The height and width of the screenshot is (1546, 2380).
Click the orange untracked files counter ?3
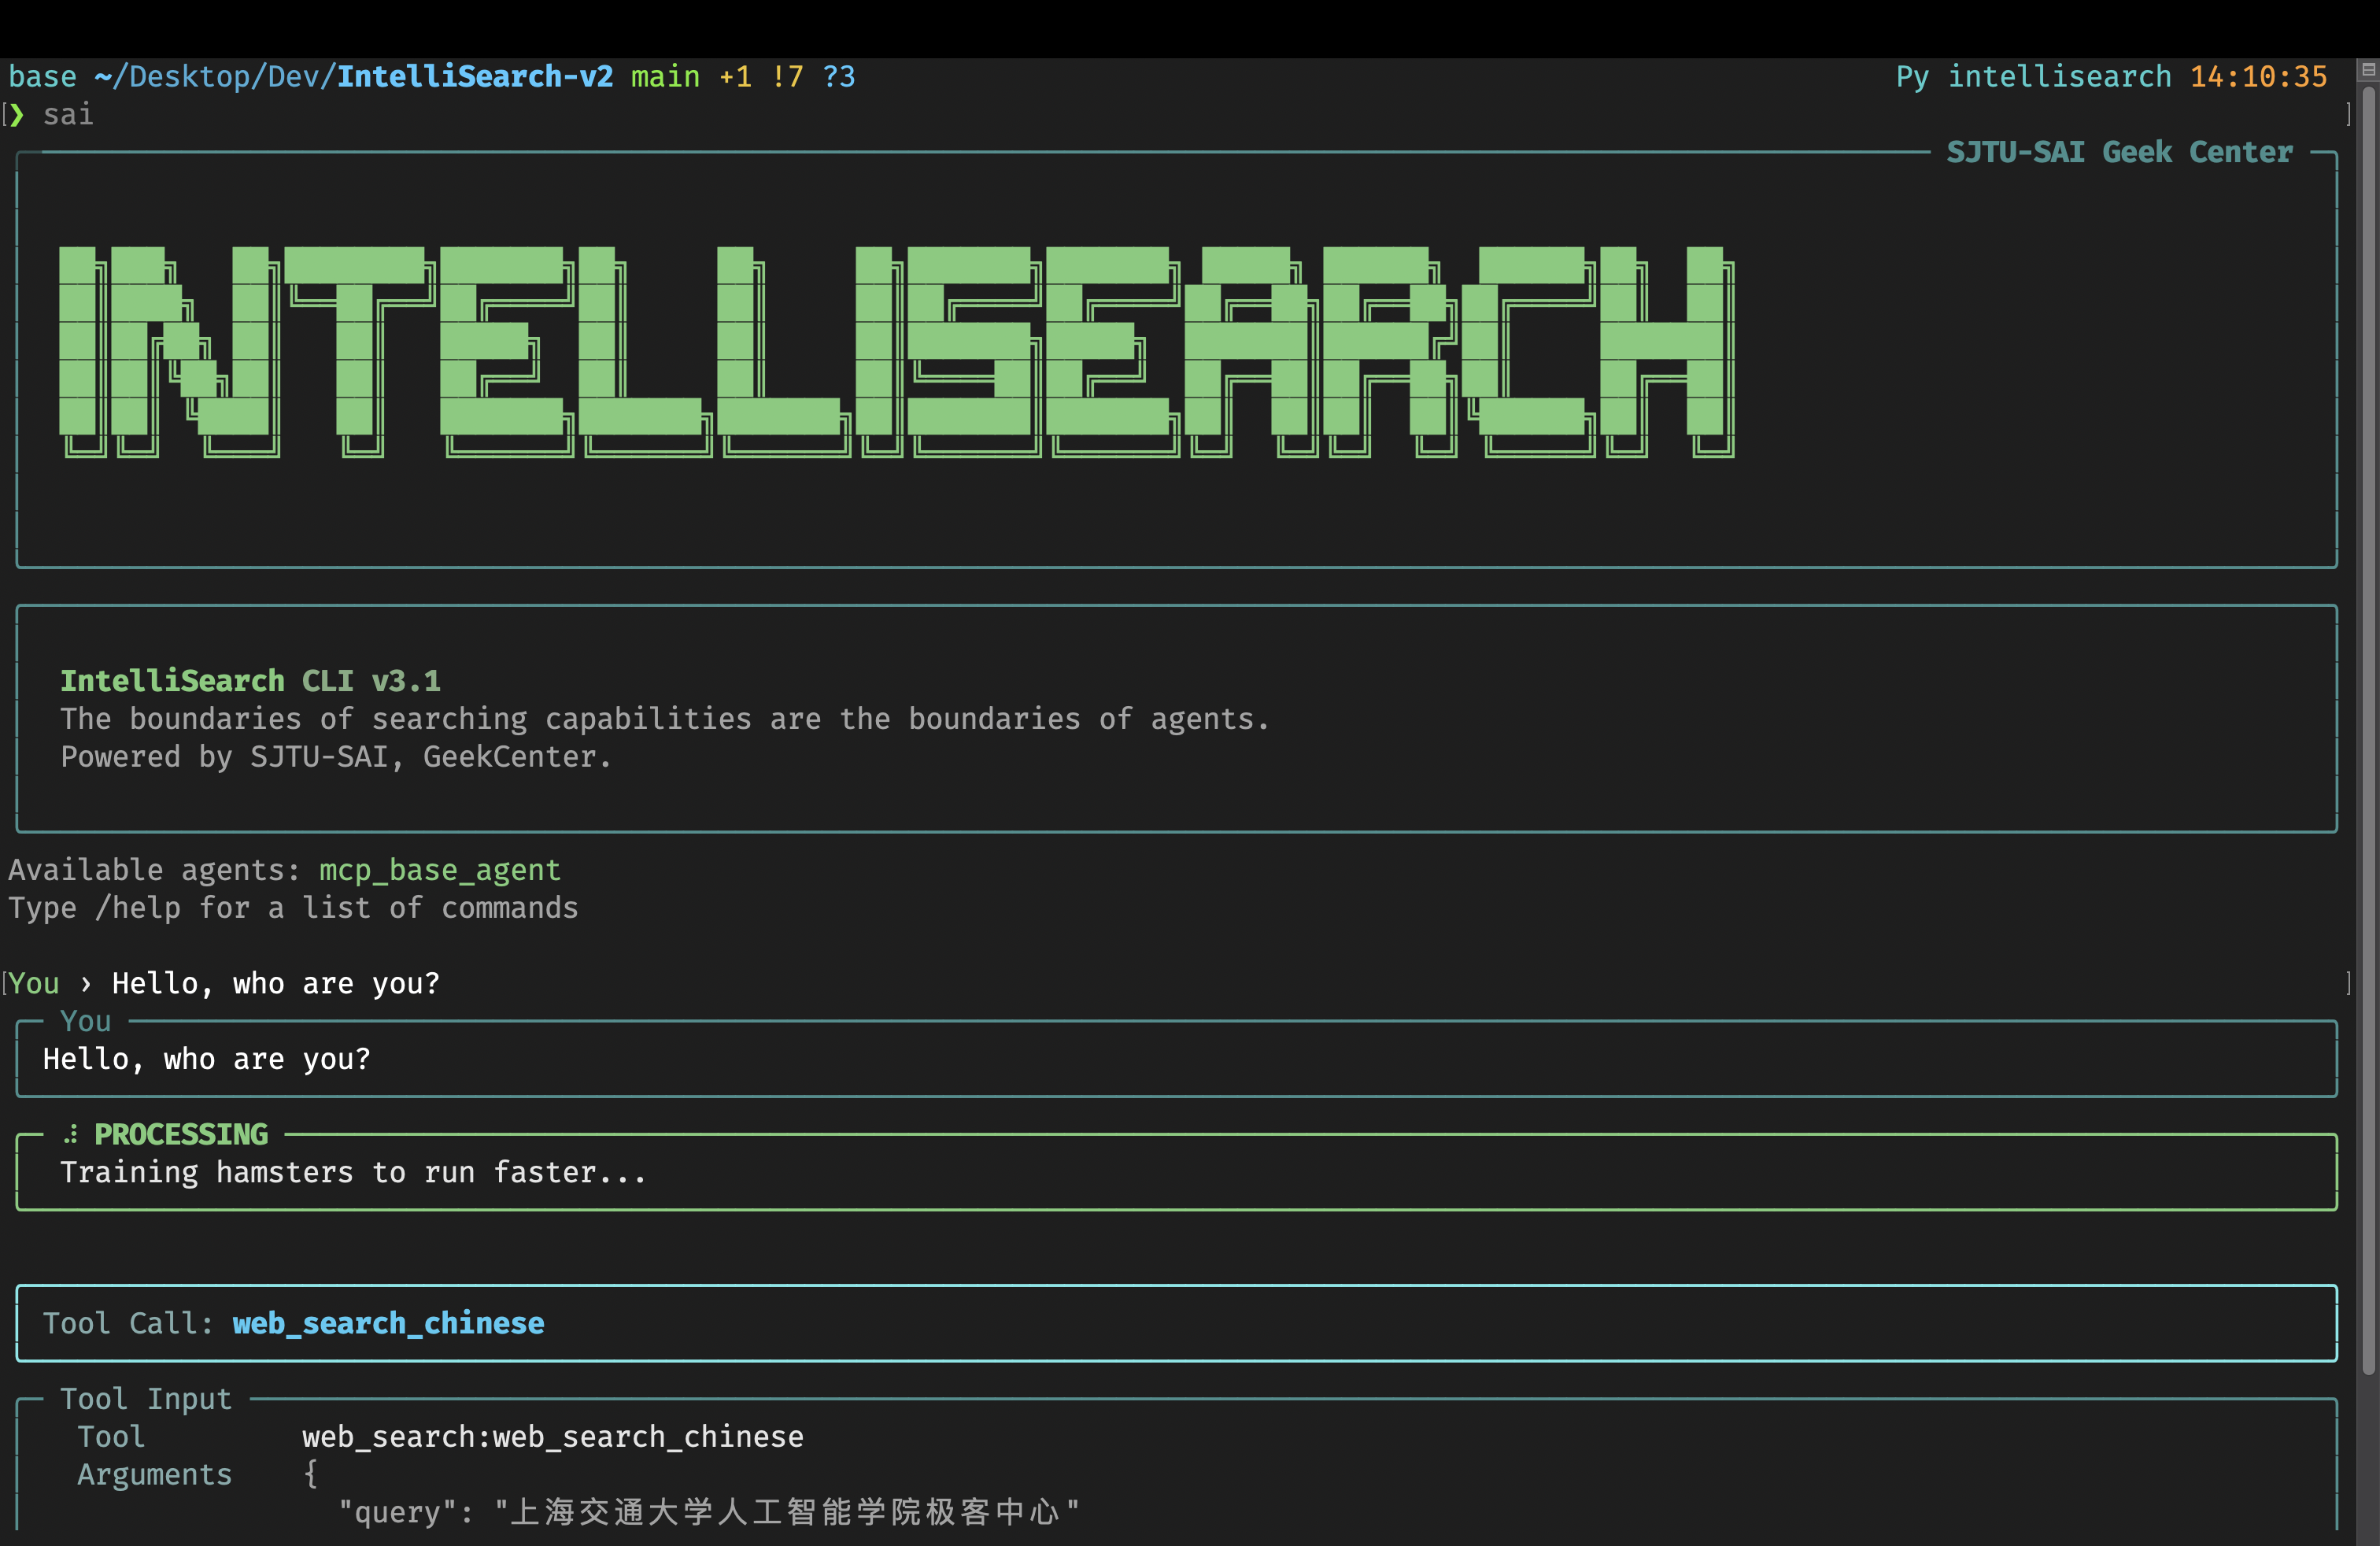840,75
